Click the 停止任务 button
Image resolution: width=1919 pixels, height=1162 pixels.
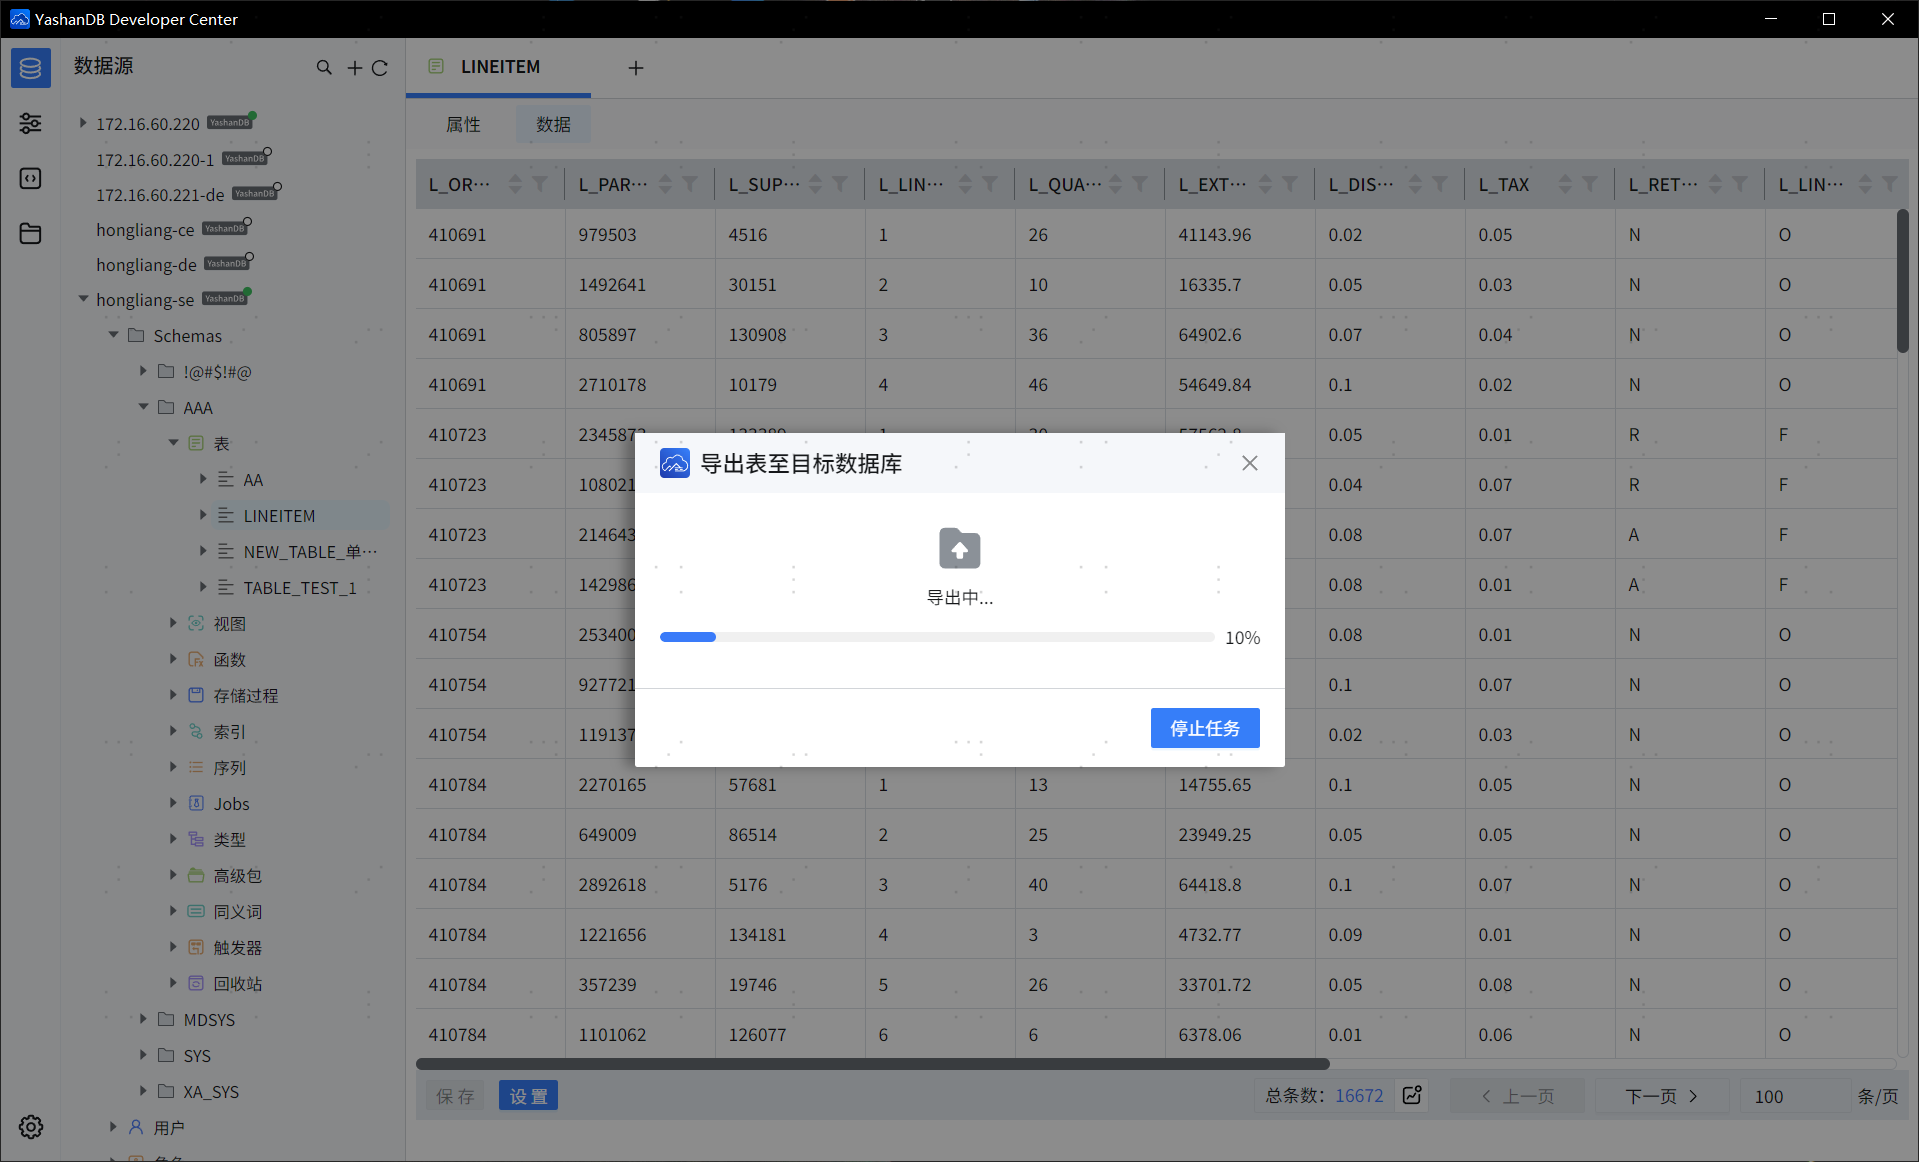click(1204, 728)
